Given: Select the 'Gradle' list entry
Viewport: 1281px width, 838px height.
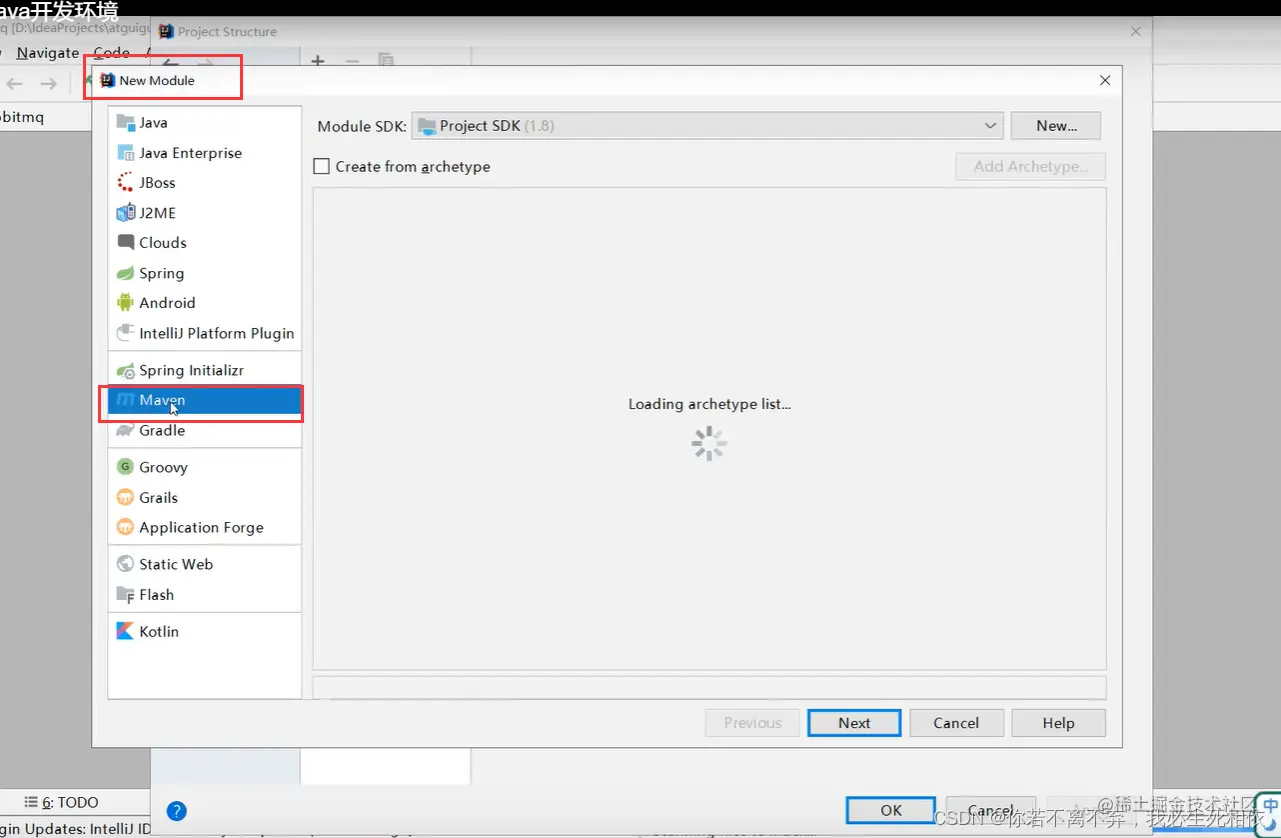Looking at the screenshot, I should click(204, 431).
